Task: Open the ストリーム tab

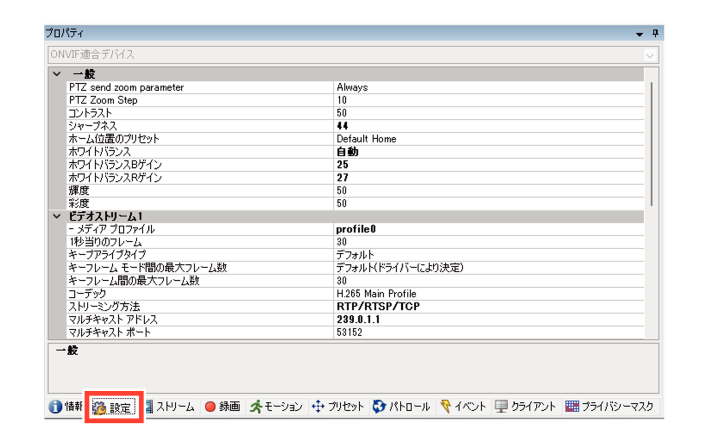Action: pyautogui.click(x=170, y=406)
